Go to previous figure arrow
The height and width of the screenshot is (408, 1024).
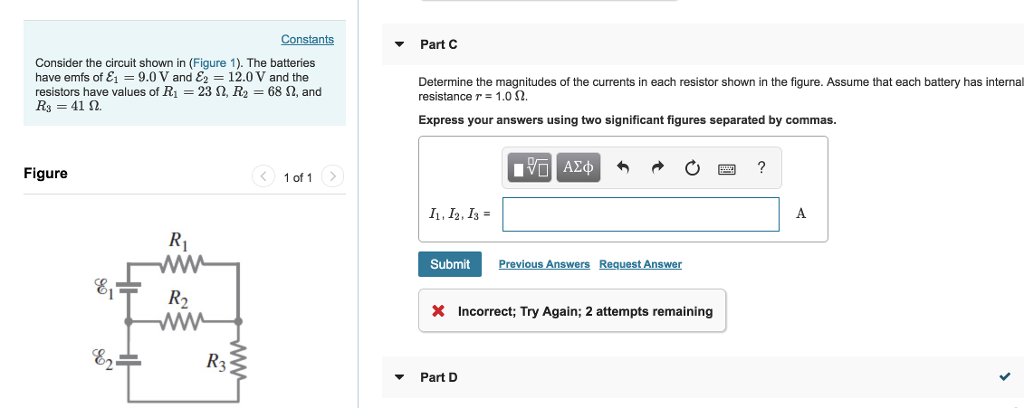point(263,176)
